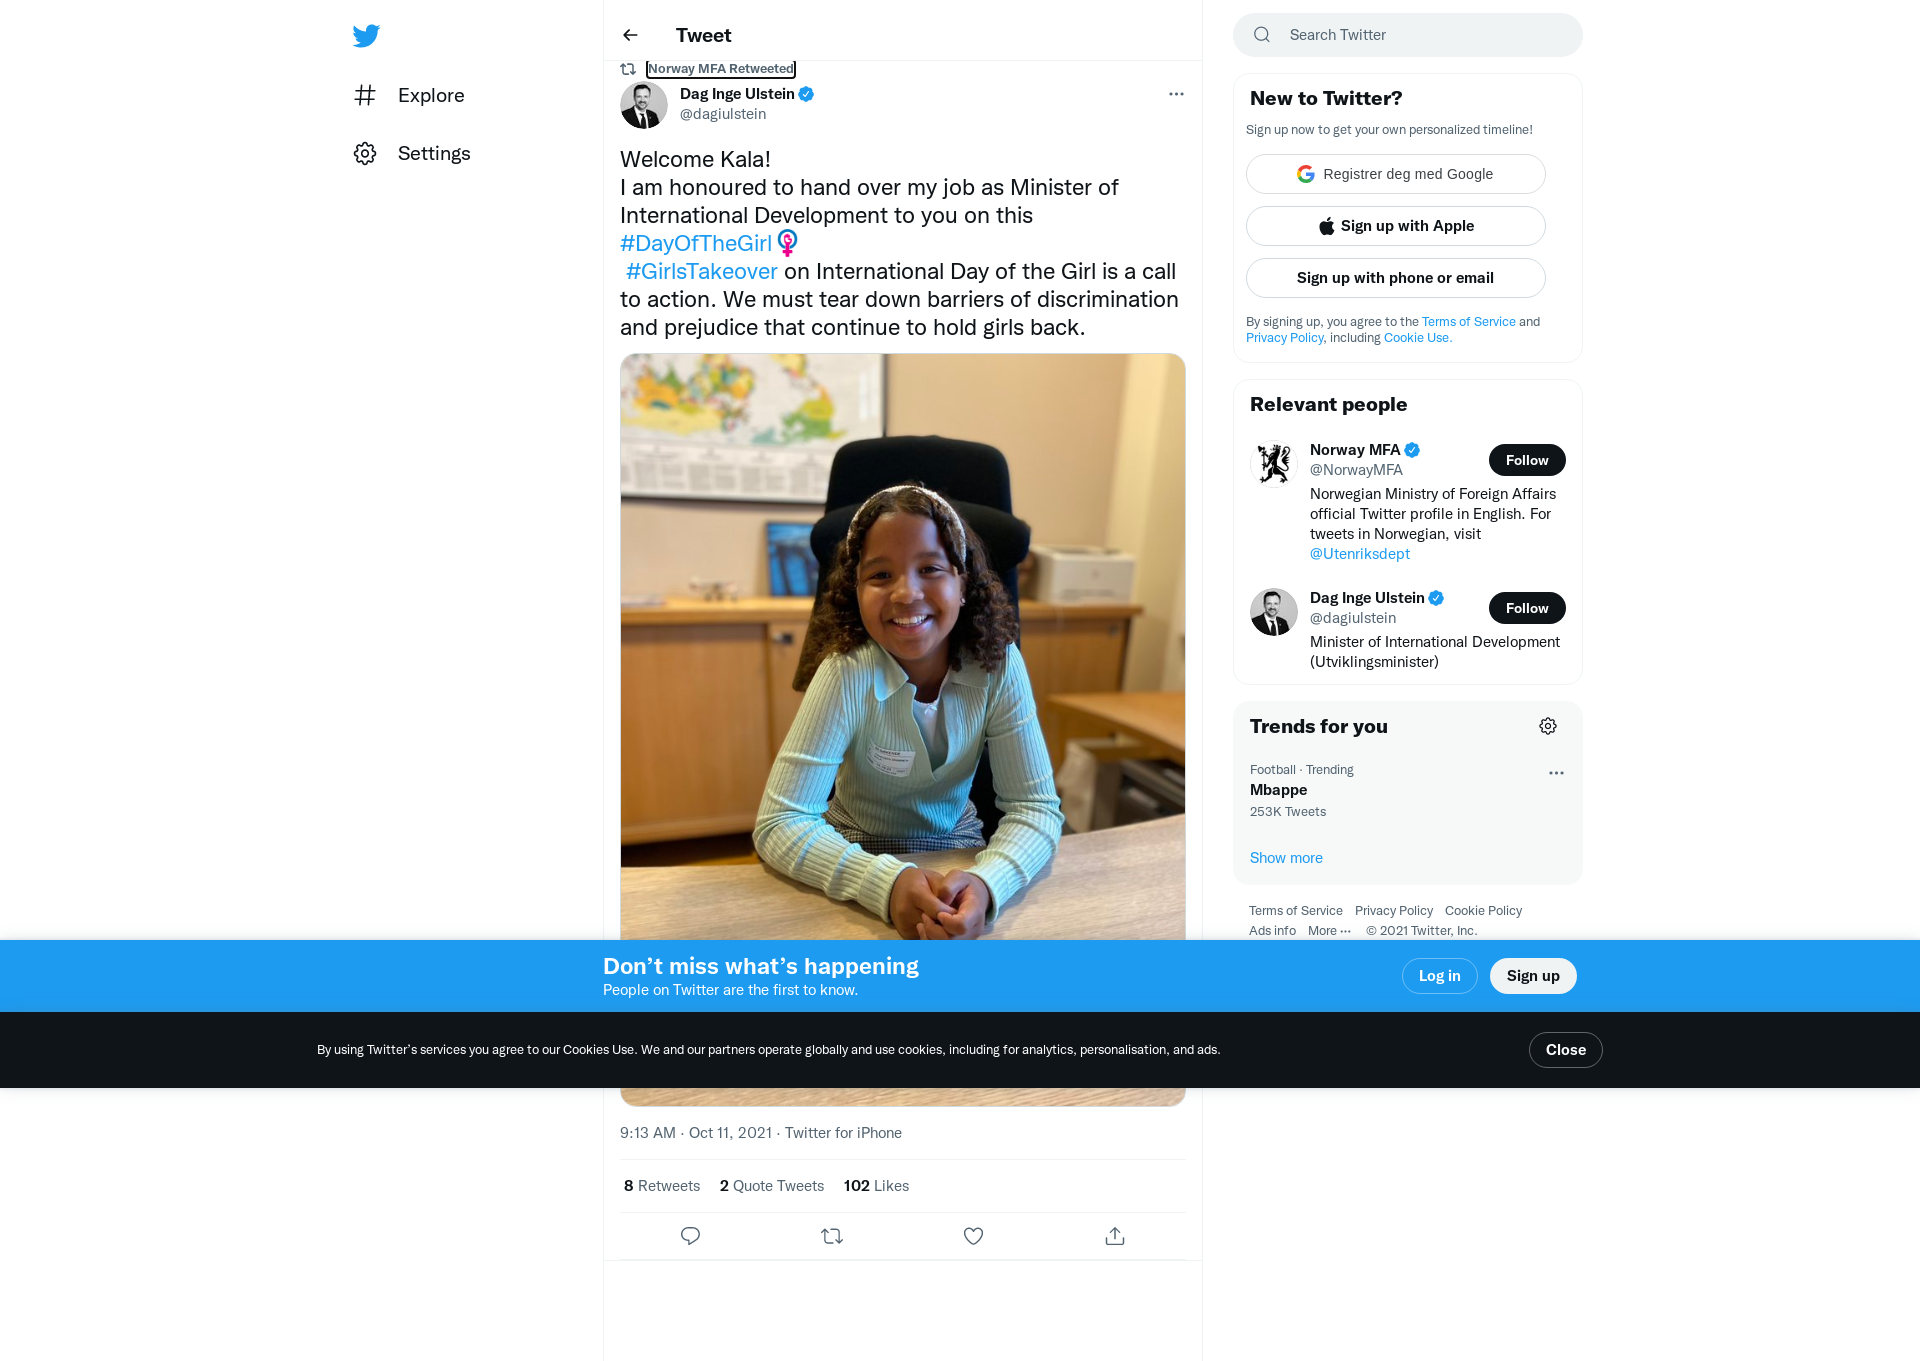Retweet using the arrows icon below tweet
The image size is (1920, 1361).
point(832,1236)
